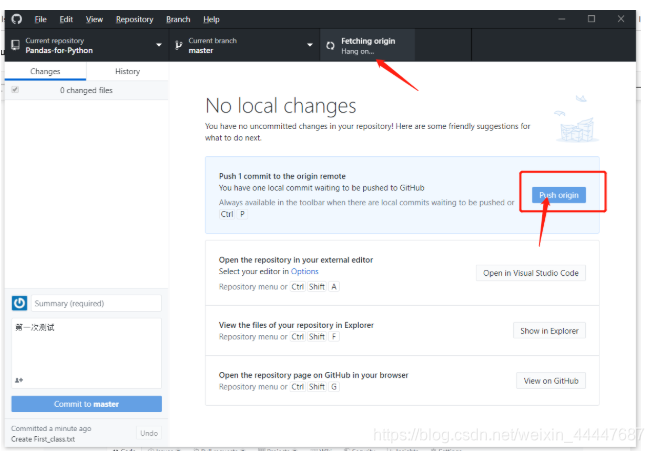The width and height of the screenshot is (654, 453).
Task: Click the Fetching origin sync icon
Action: point(330,45)
